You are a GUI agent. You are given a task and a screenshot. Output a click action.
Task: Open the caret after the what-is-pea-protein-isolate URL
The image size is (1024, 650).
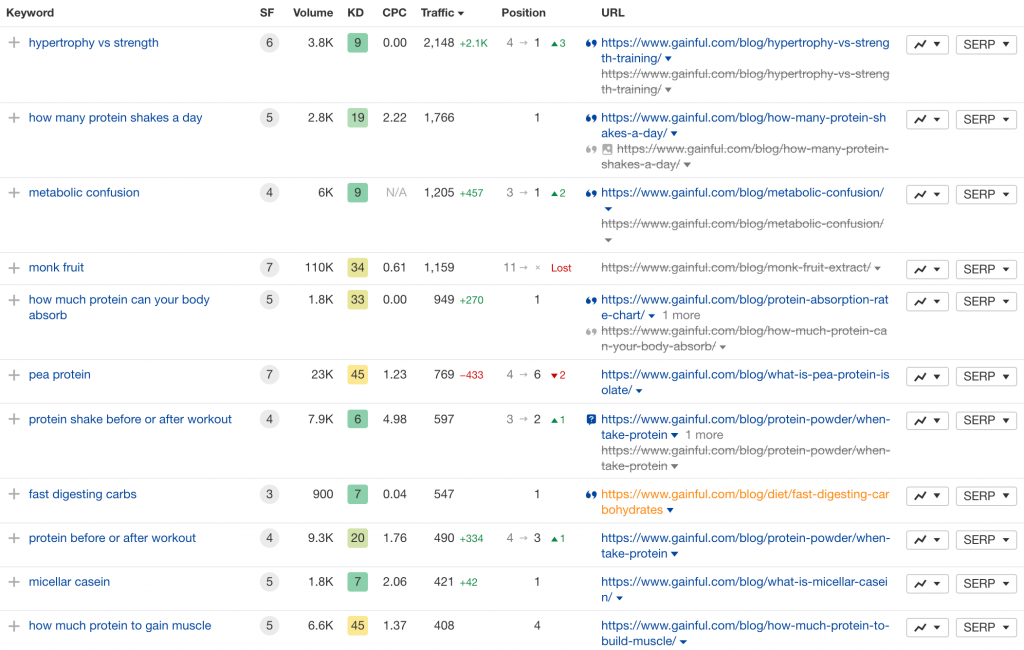[639, 391]
